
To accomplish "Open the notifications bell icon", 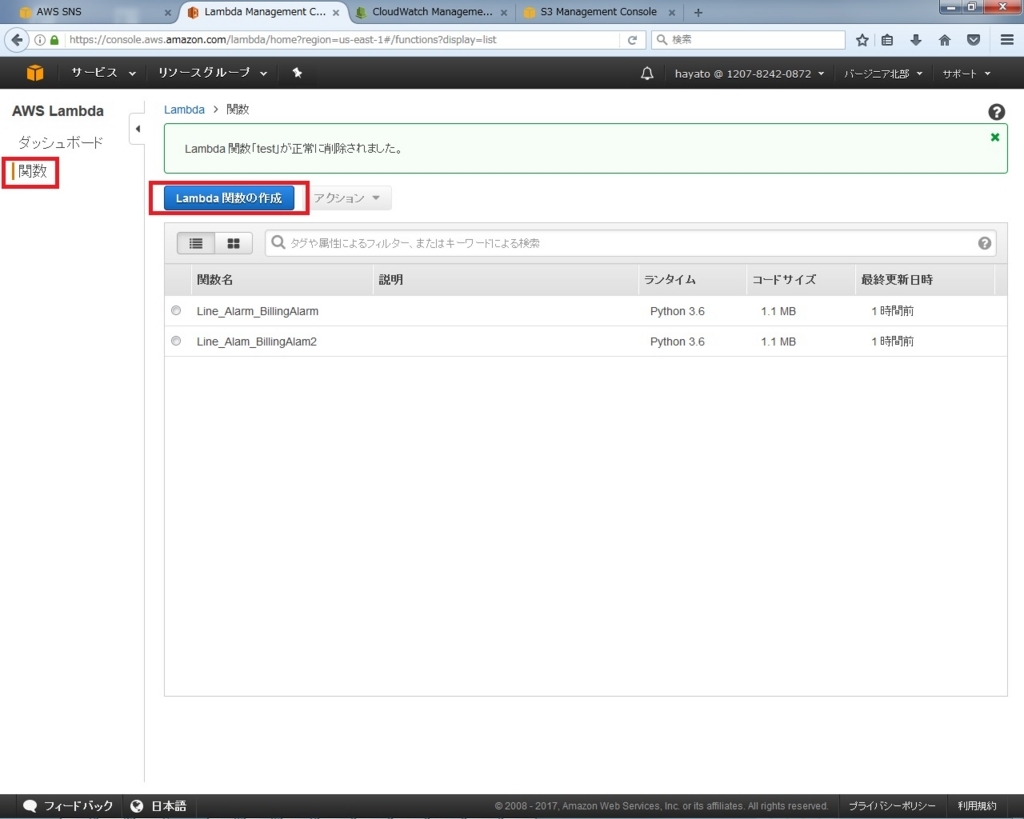I will 647,73.
